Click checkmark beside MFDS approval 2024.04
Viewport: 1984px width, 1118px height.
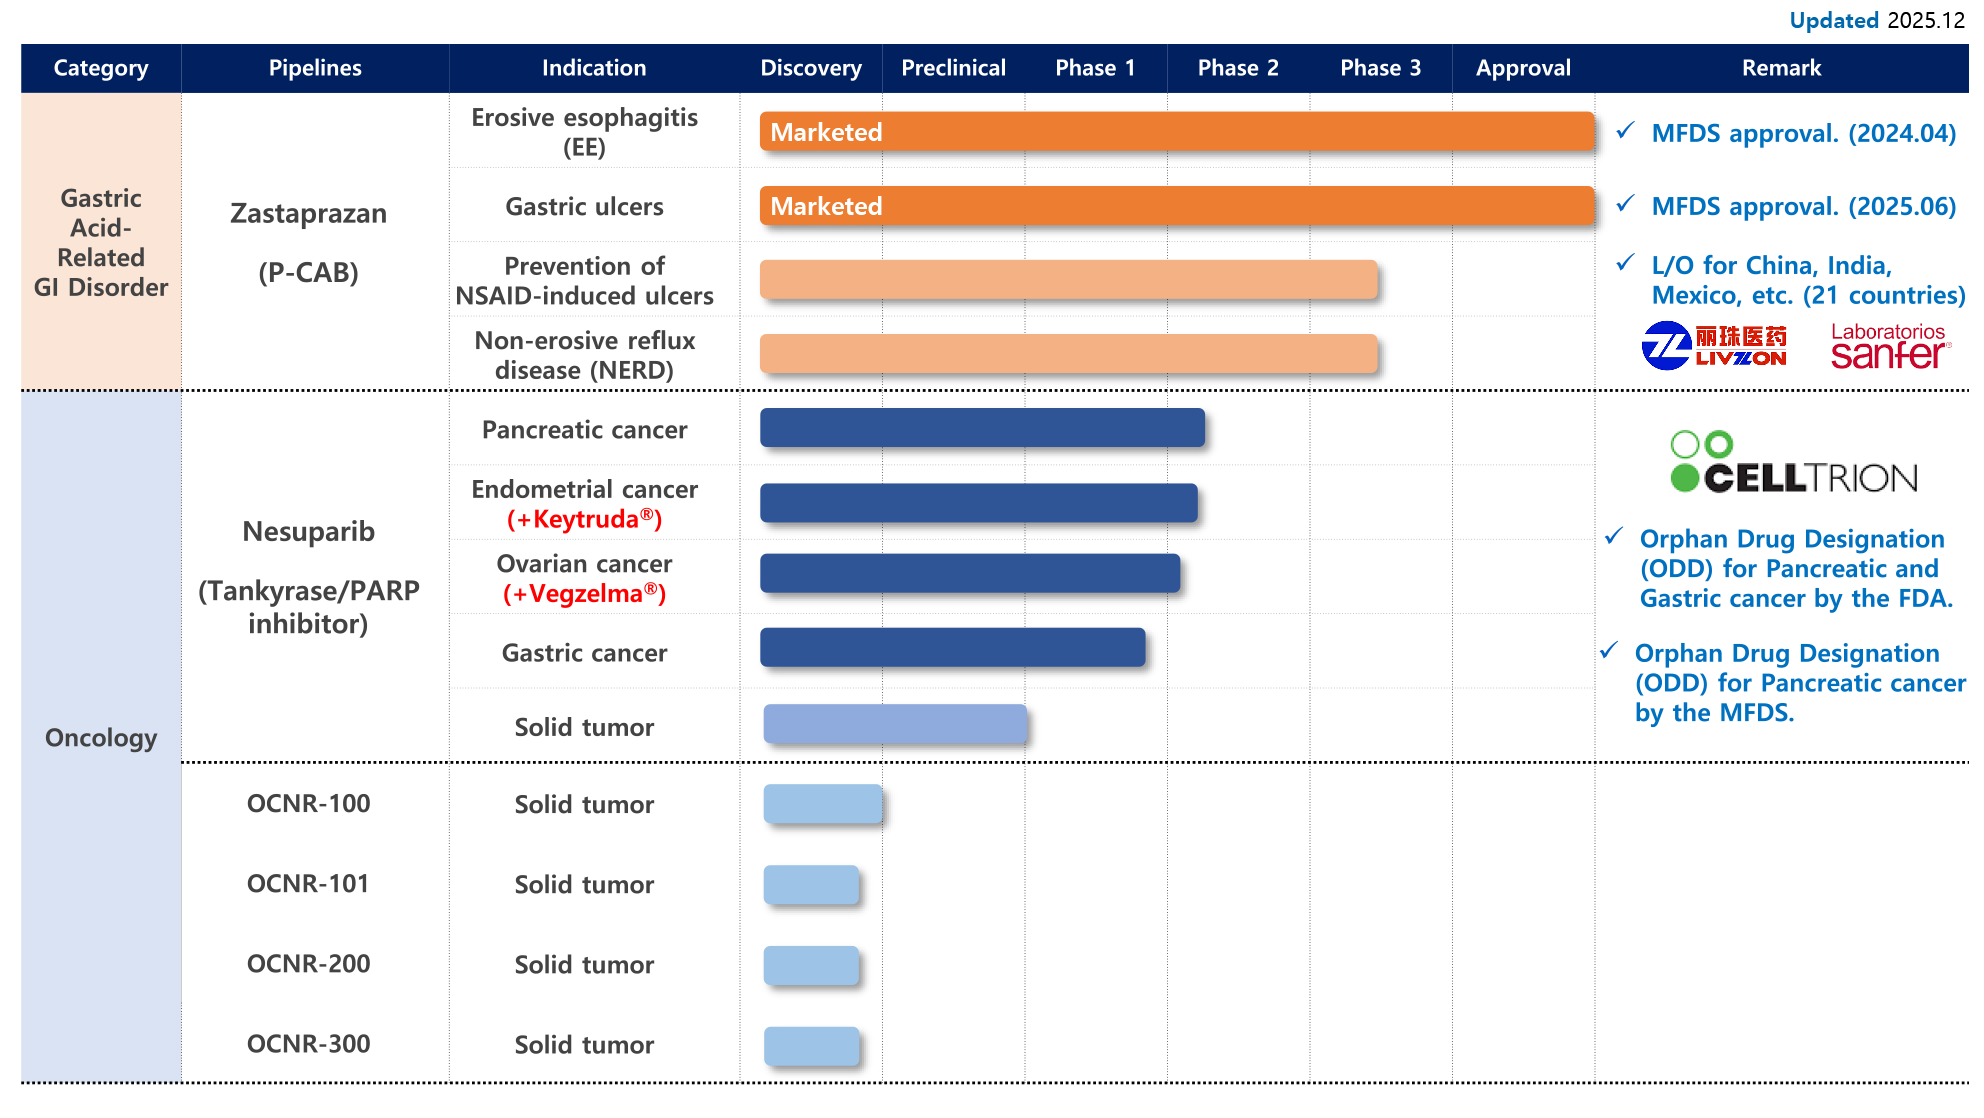(1626, 131)
